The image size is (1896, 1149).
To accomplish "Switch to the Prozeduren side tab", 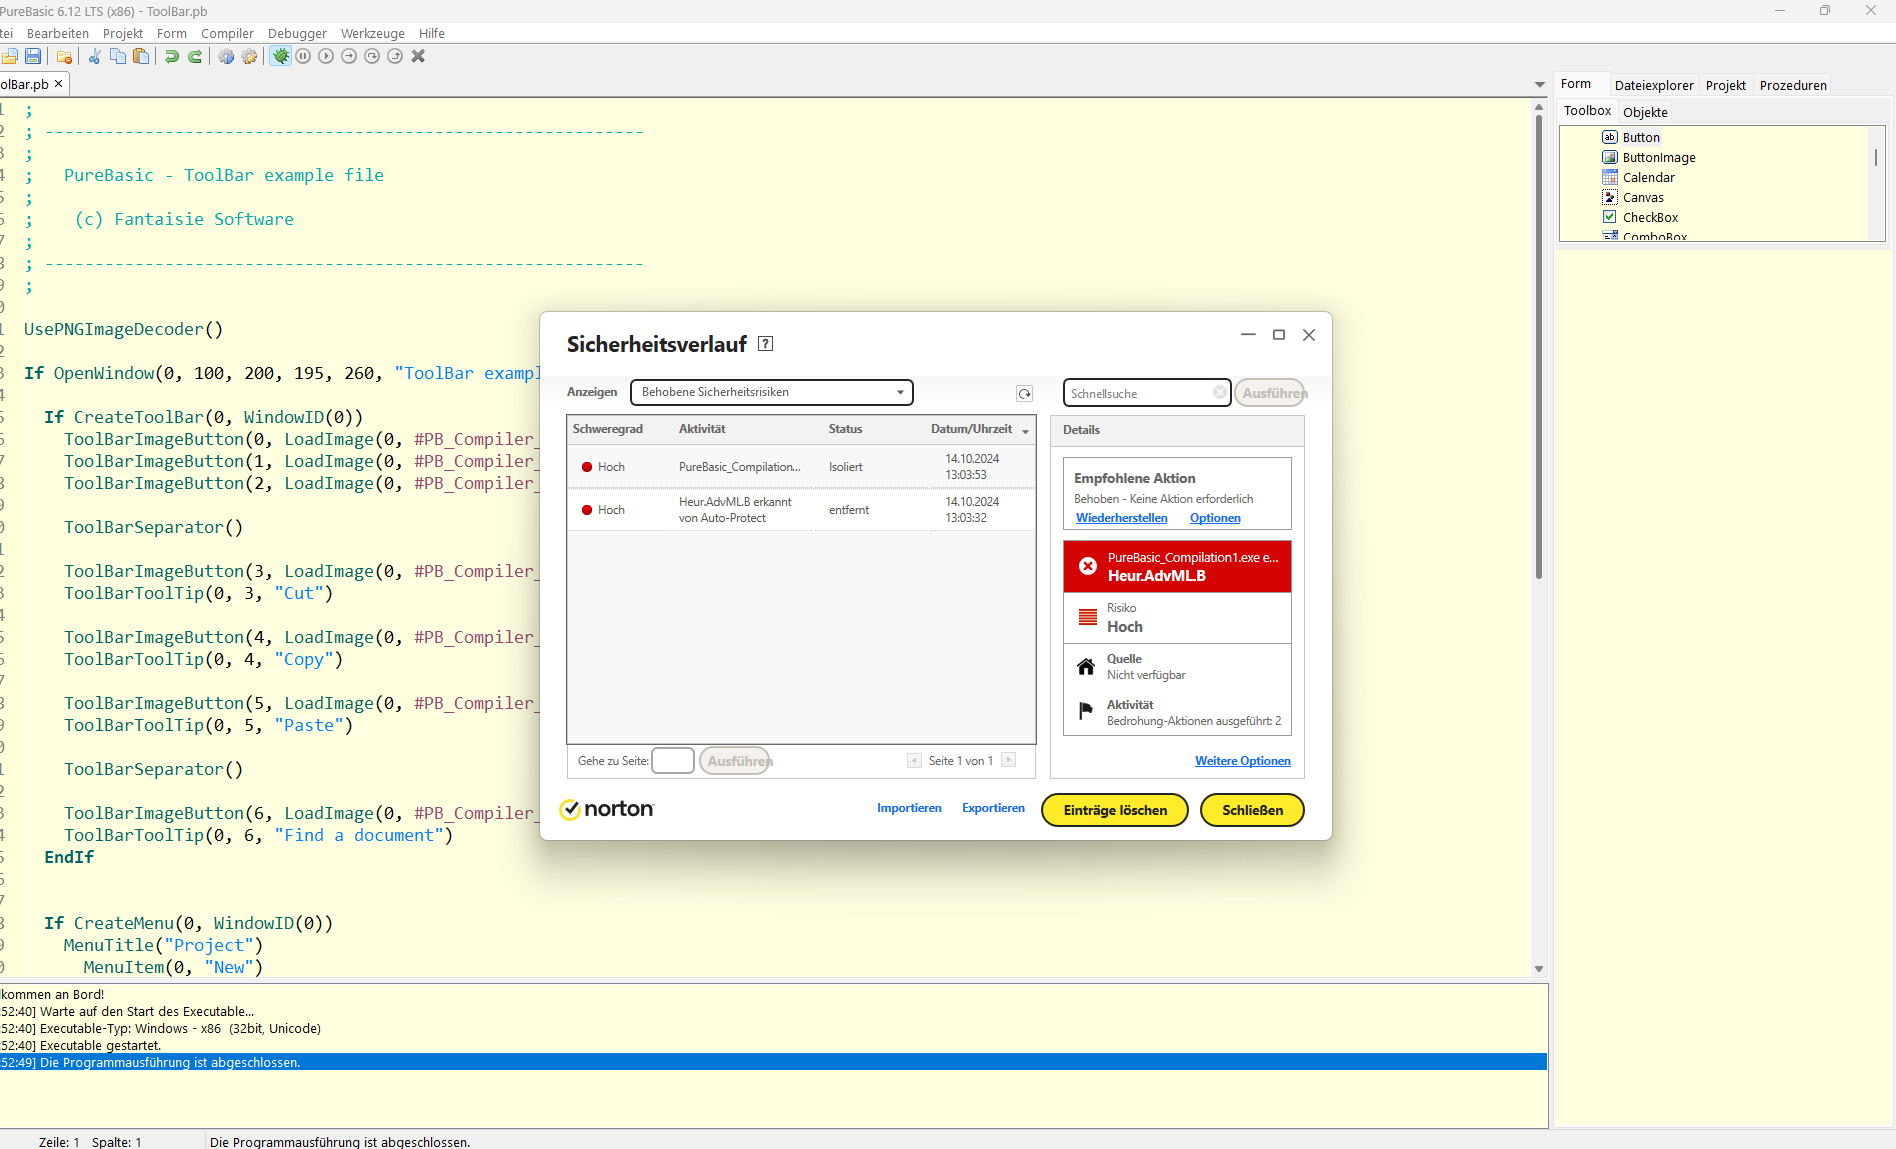I will point(1793,85).
